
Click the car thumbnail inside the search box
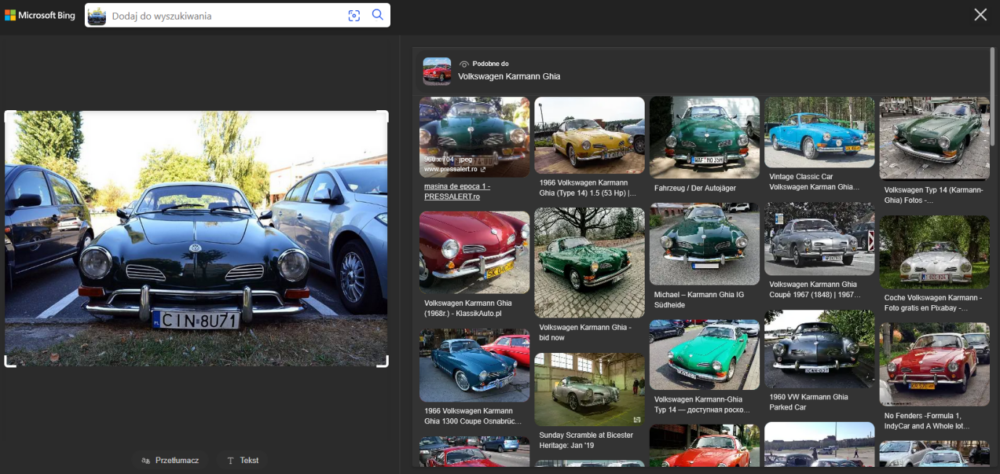pos(97,15)
